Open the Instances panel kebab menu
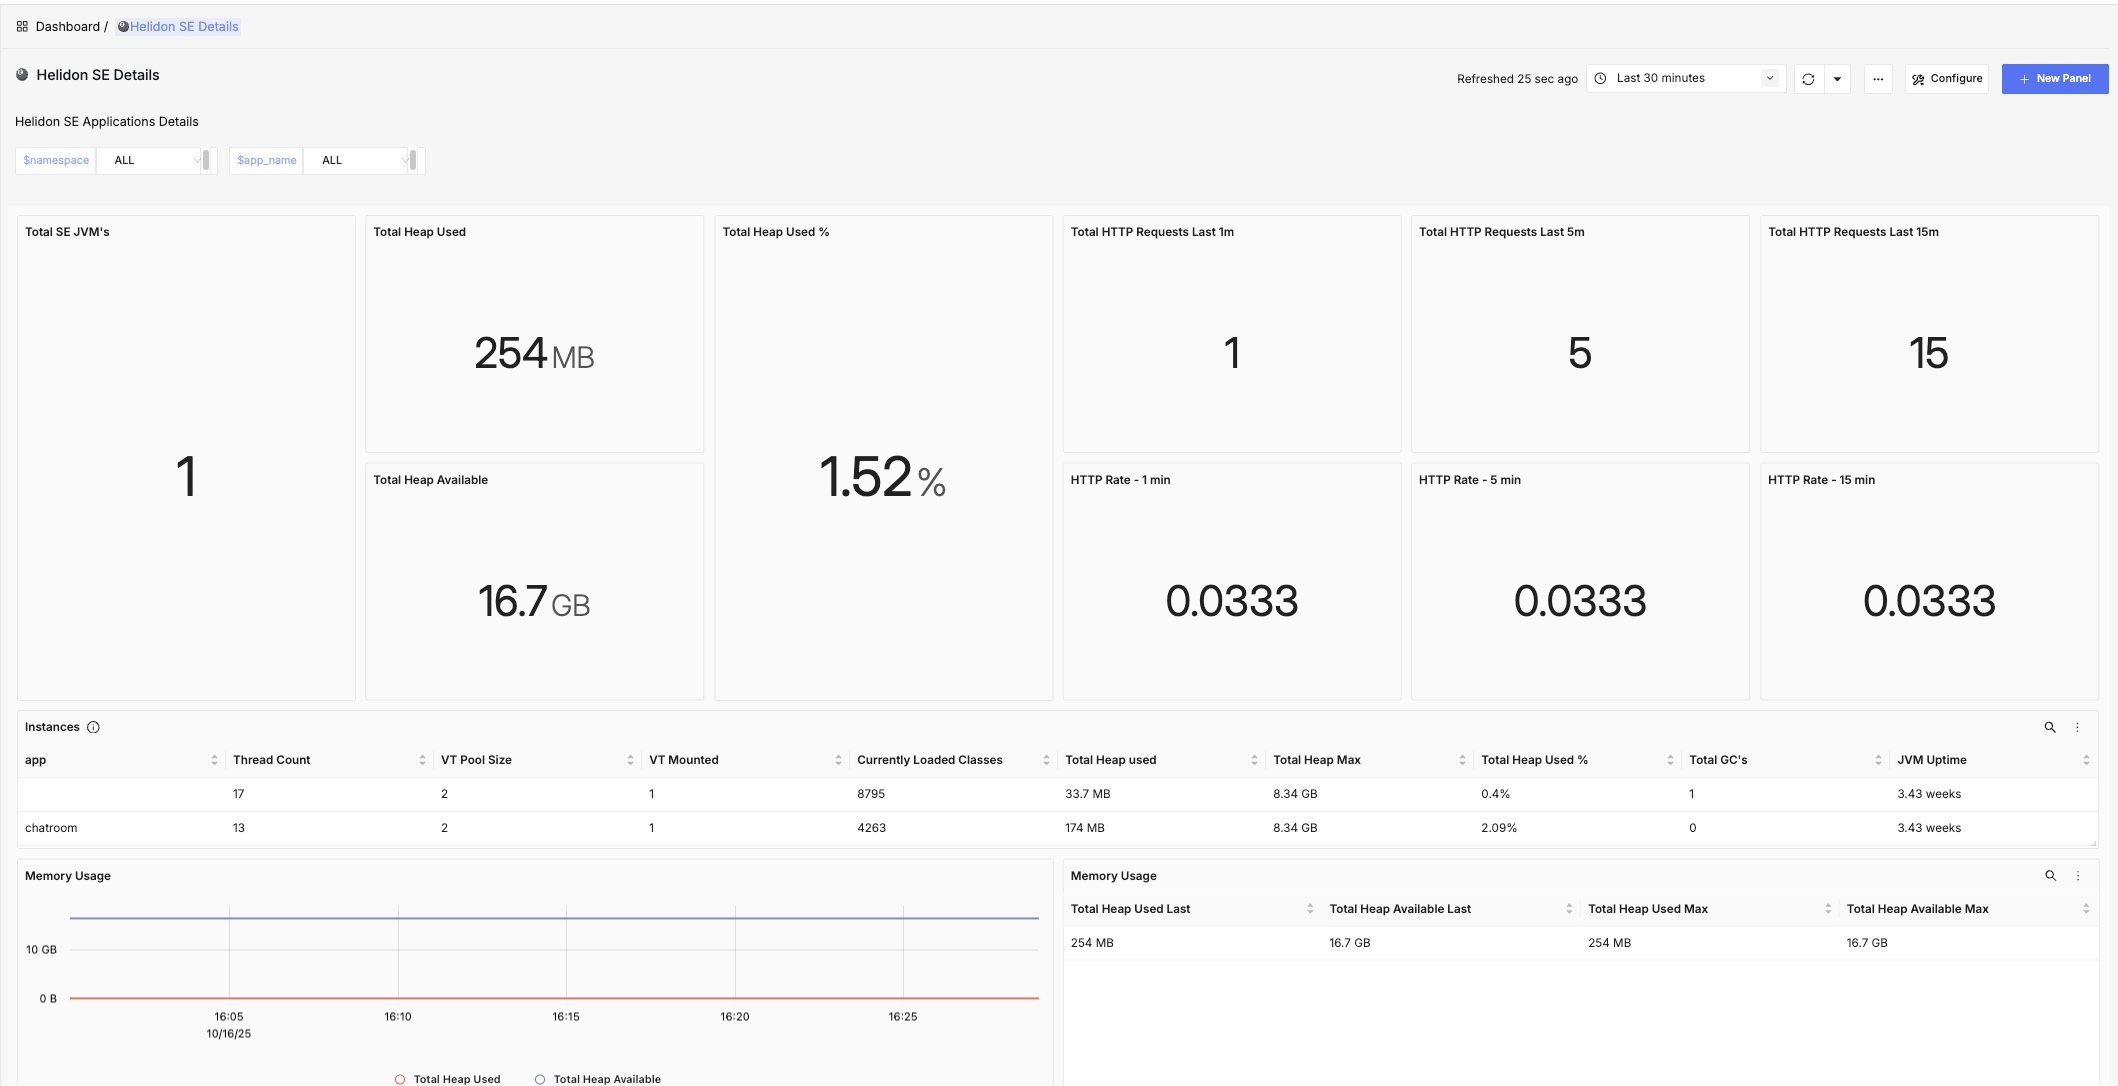 coord(2078,727)
